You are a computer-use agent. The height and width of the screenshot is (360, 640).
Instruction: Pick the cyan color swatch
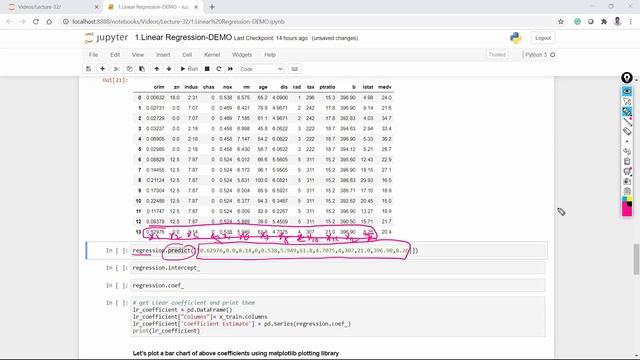(624, 199)
